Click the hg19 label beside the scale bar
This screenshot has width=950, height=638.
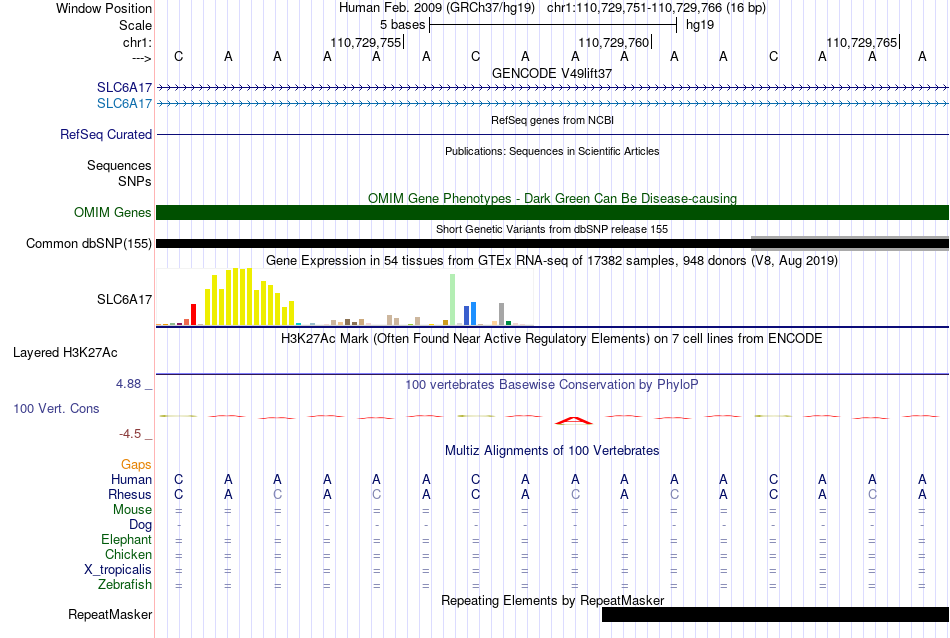[700, 25]
